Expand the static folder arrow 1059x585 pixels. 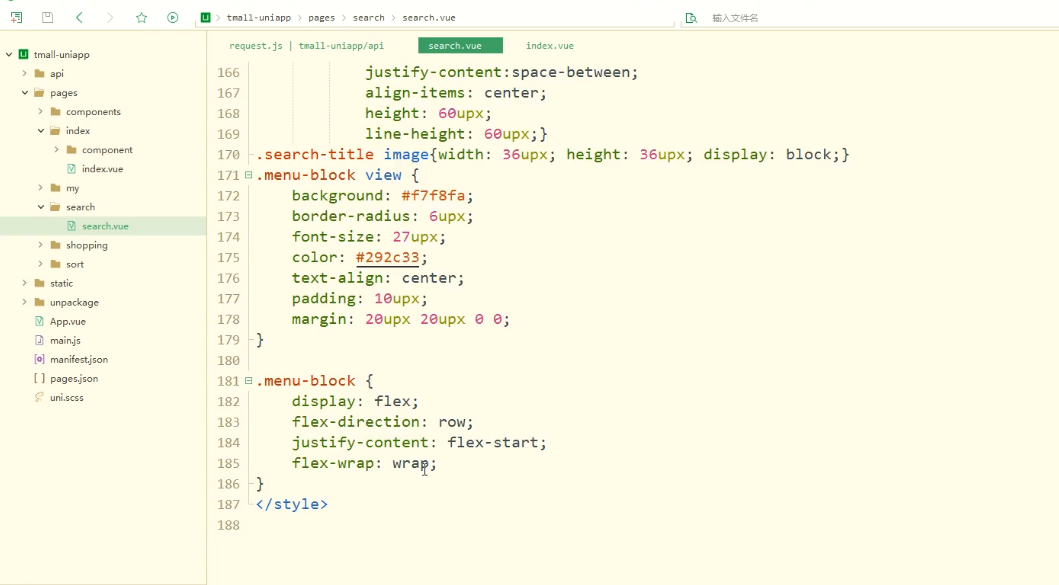(x=24, y=283)
